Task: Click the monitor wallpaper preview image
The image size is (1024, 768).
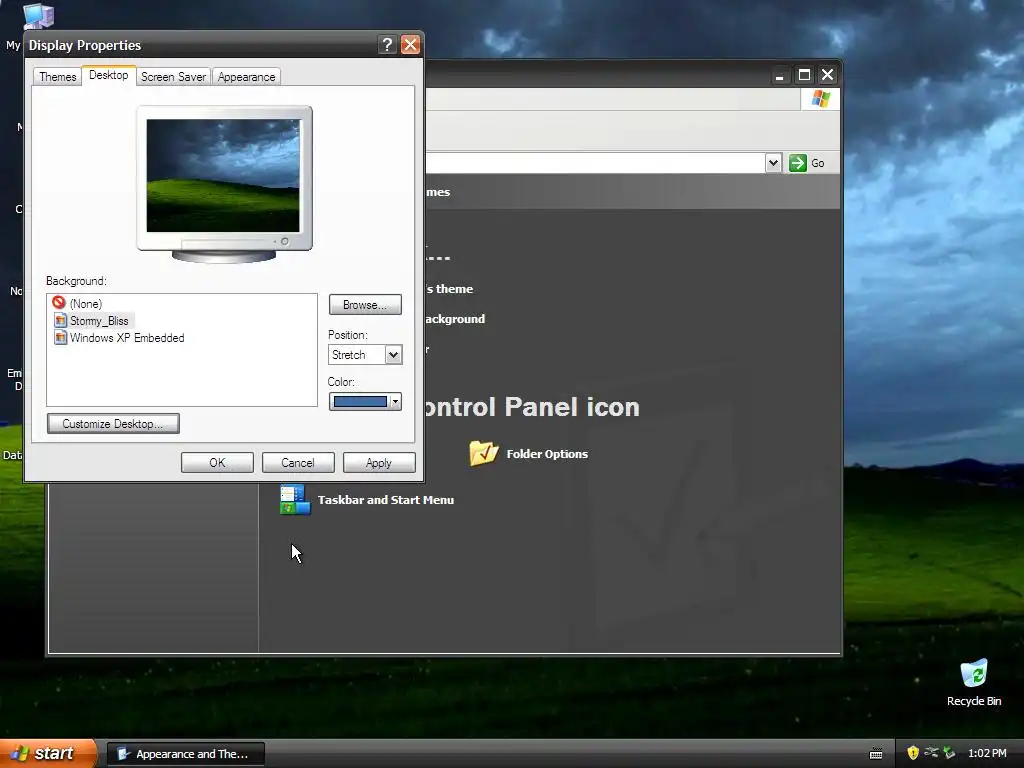Action: [x=223, y=175]
